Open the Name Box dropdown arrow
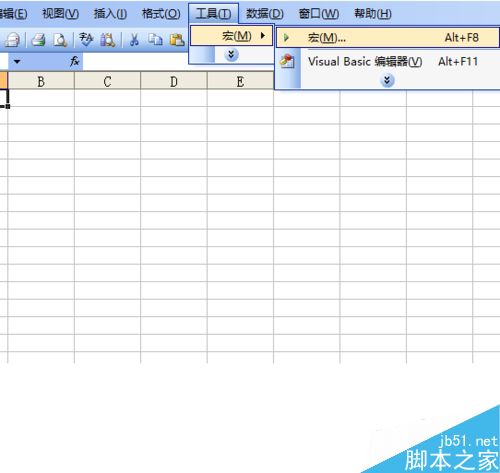Viewport: 500px width, 473px height. (17, 62)
